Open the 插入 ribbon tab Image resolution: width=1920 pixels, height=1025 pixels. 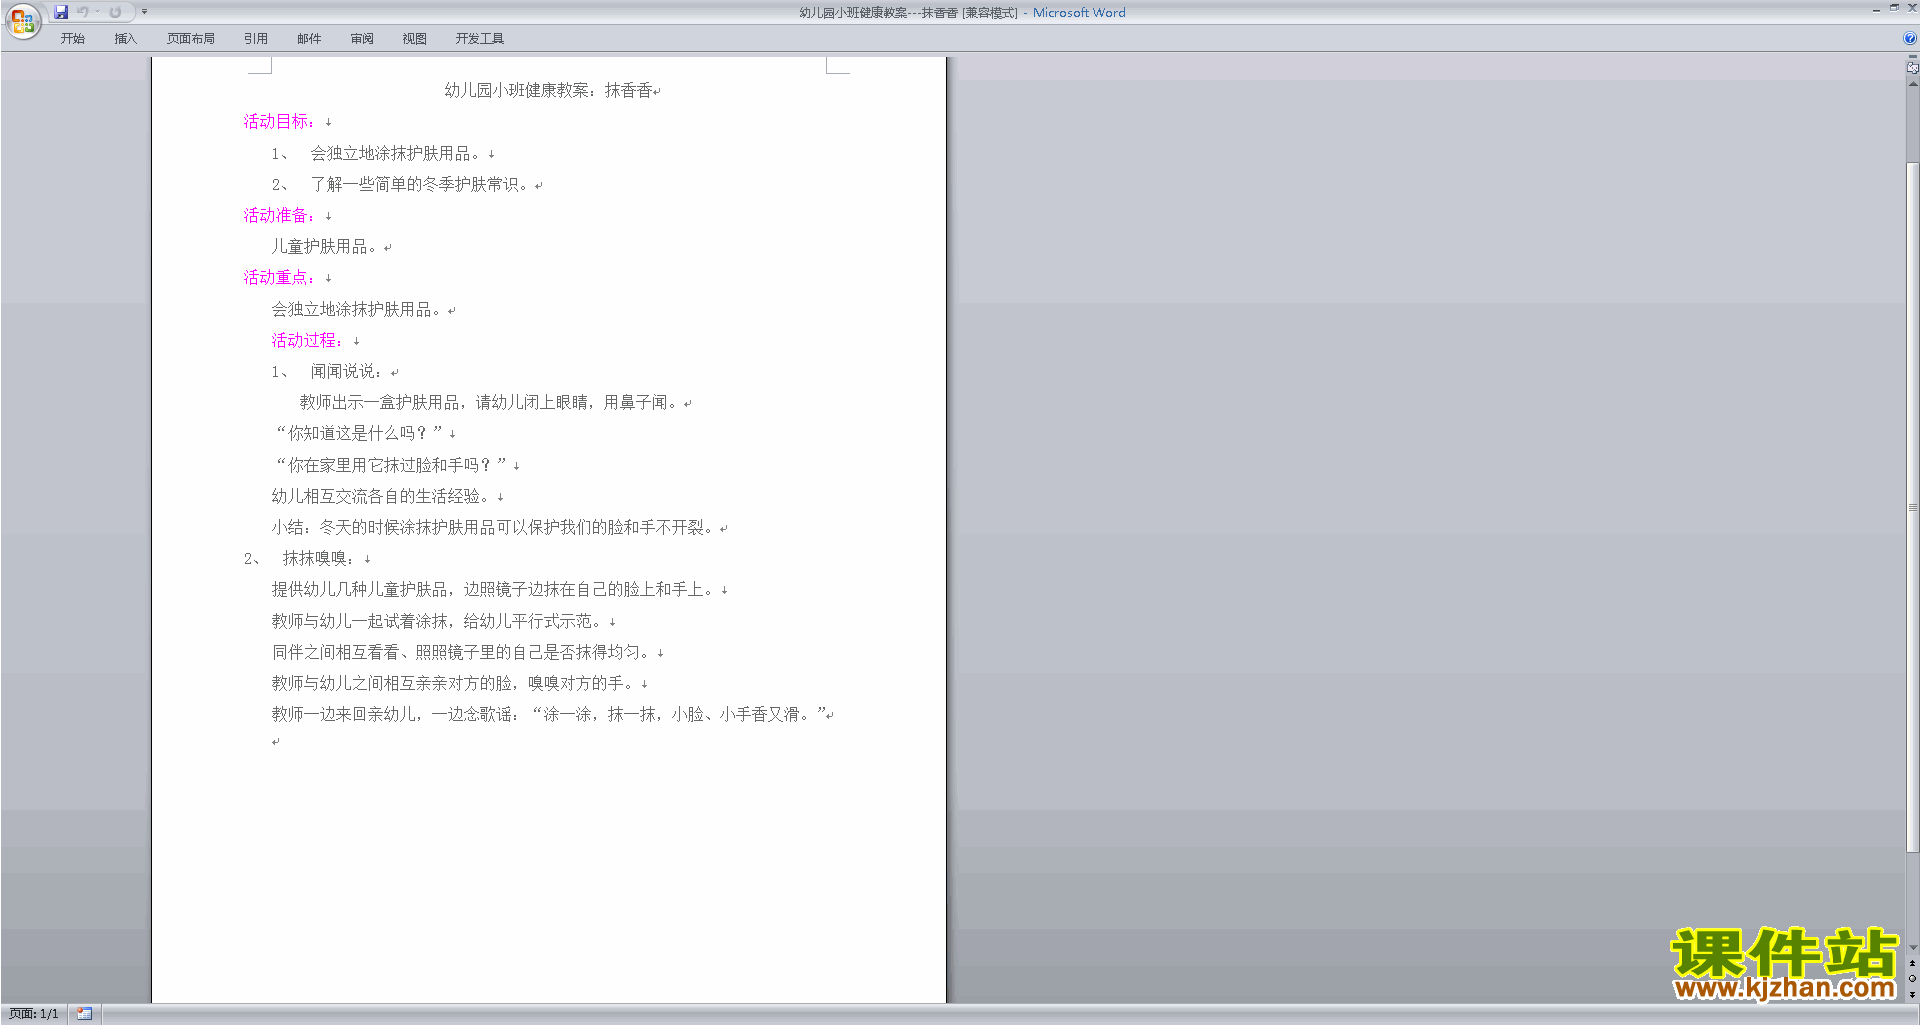pos(125,39)
